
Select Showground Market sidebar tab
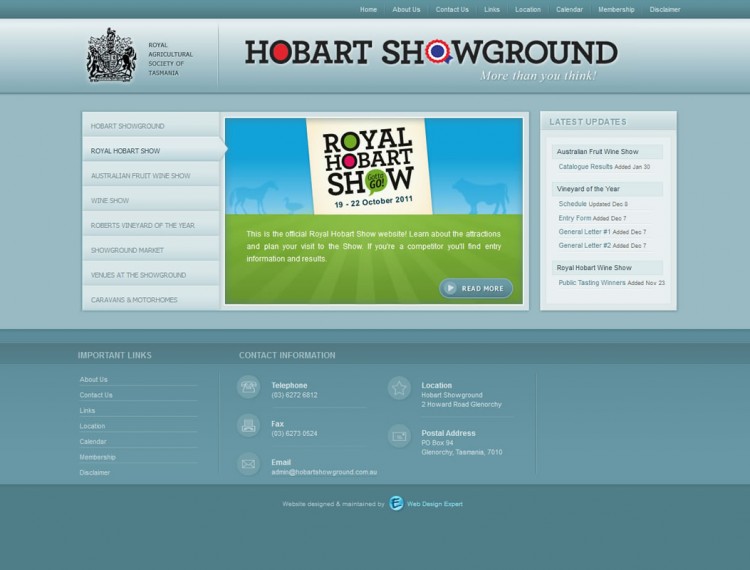151,250
